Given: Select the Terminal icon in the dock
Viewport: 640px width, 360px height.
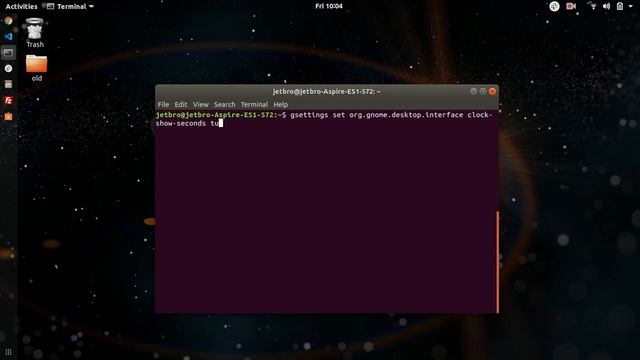Looking at the screenshot, I should 8,52.
